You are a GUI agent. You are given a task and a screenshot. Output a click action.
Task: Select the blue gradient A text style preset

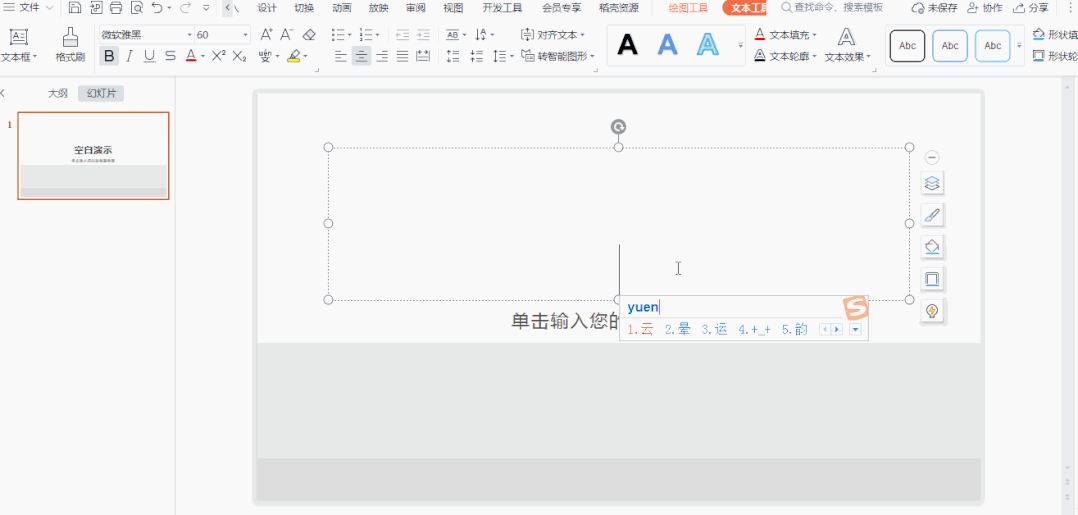click(667, 45)
